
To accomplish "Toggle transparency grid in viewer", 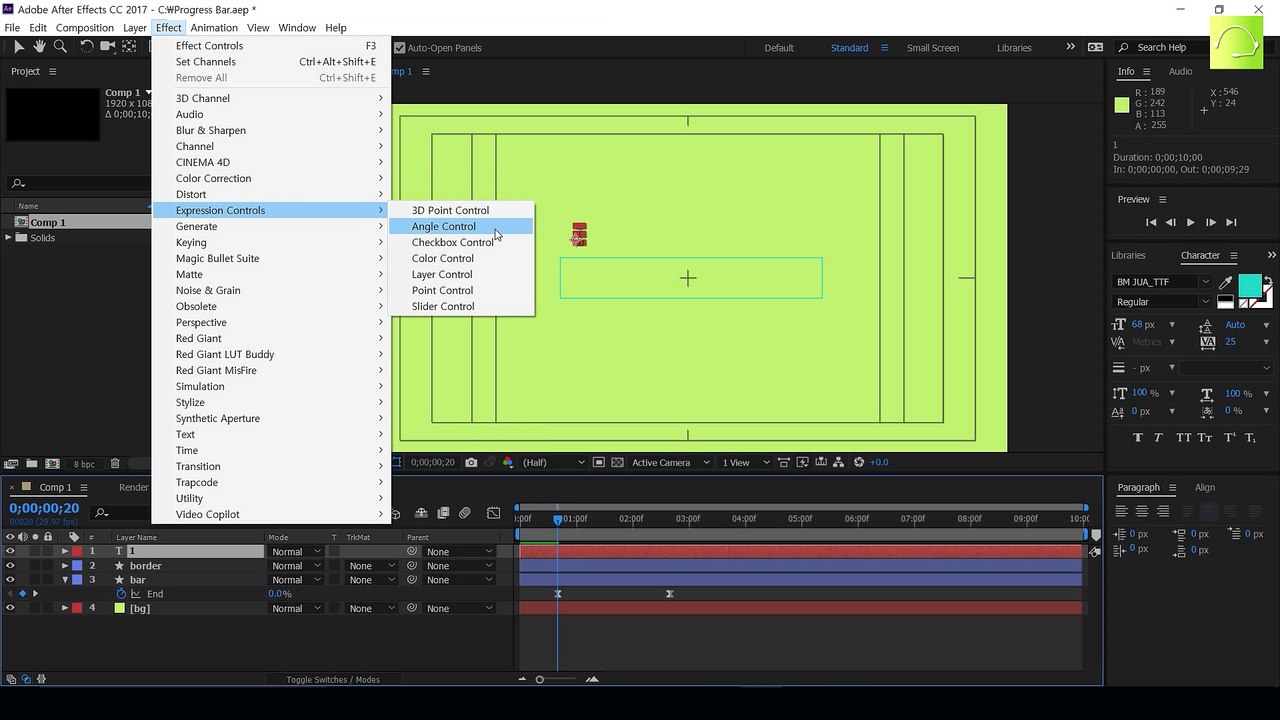I will [x=617, y=463].
